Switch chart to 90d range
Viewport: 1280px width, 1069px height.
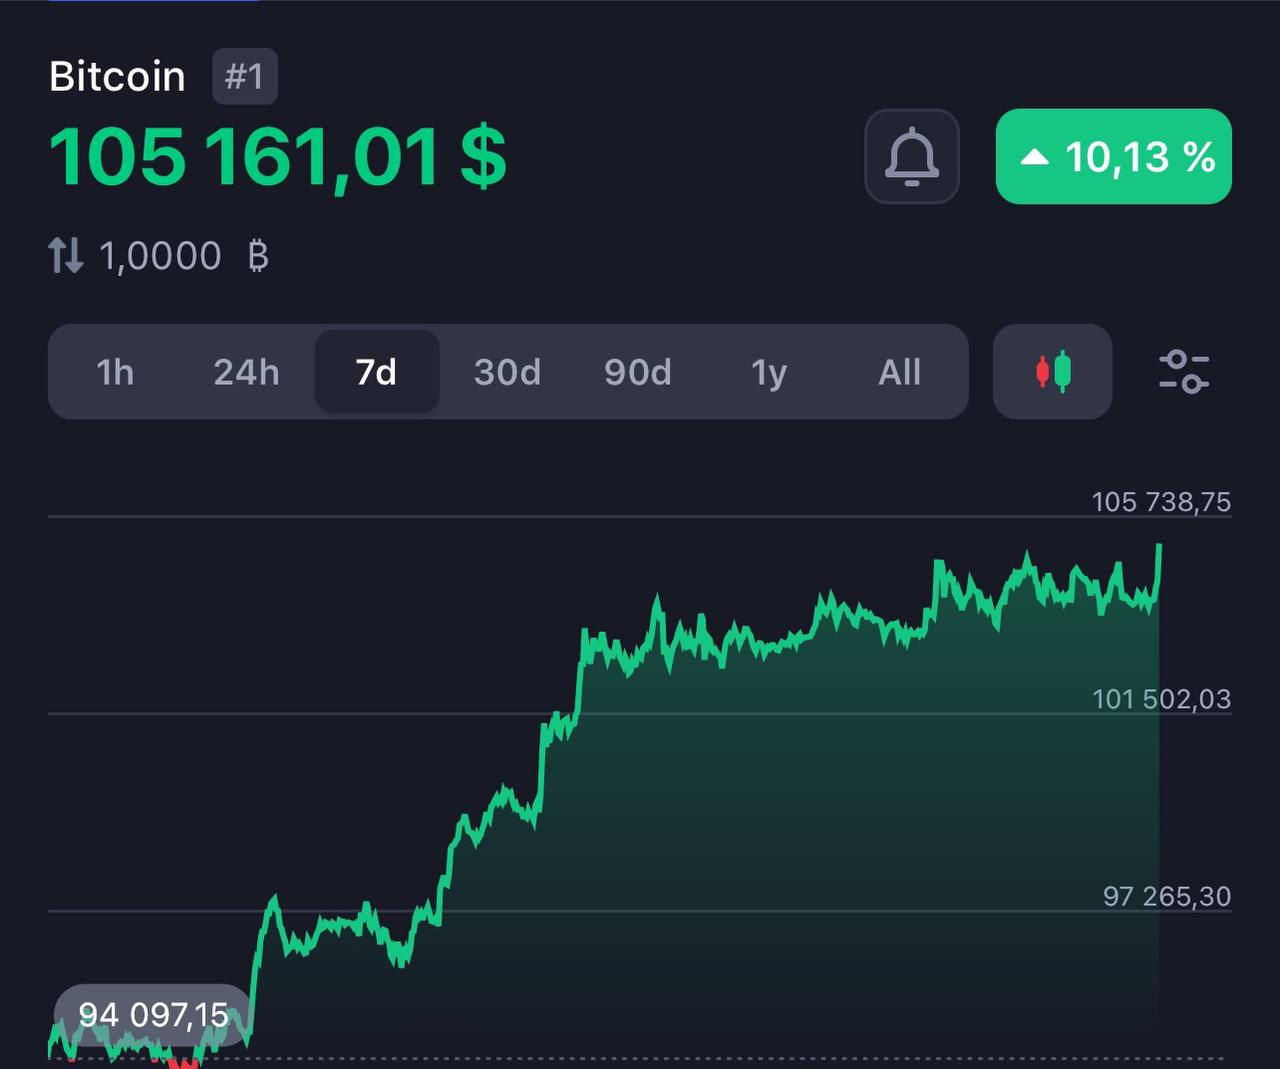[638, 372]
